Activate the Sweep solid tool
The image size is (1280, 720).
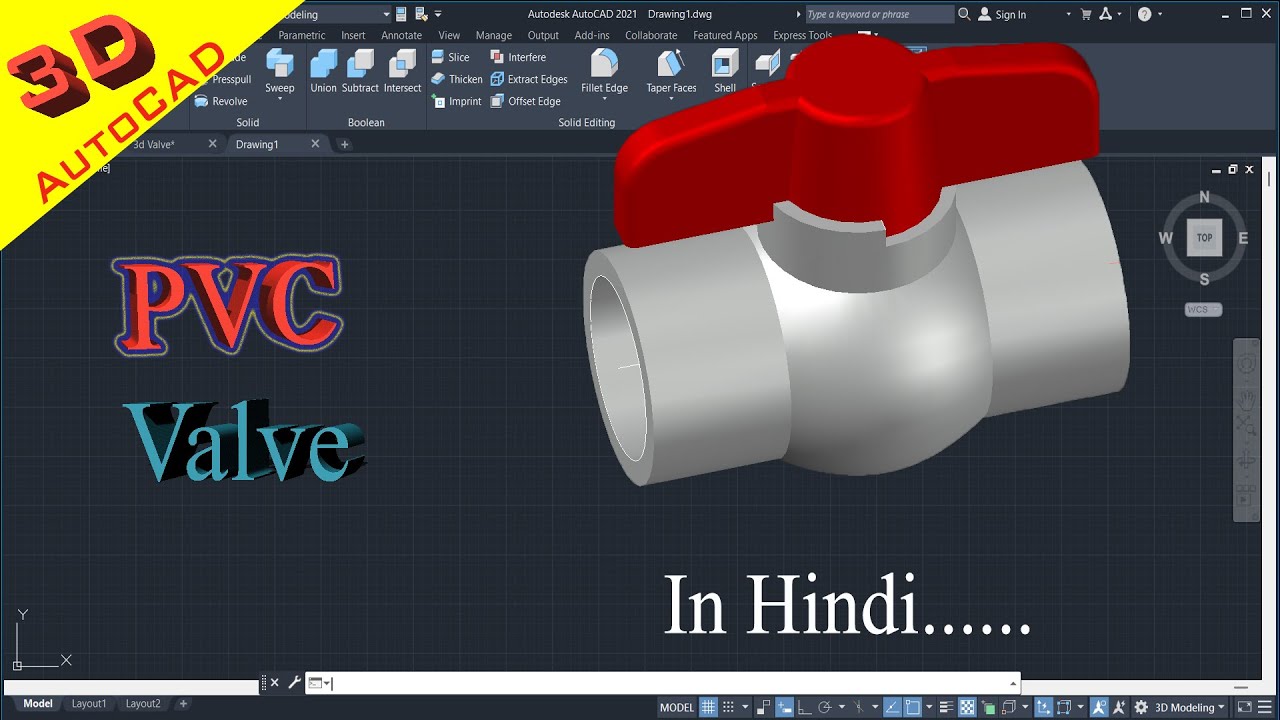(x=279, y=70)
